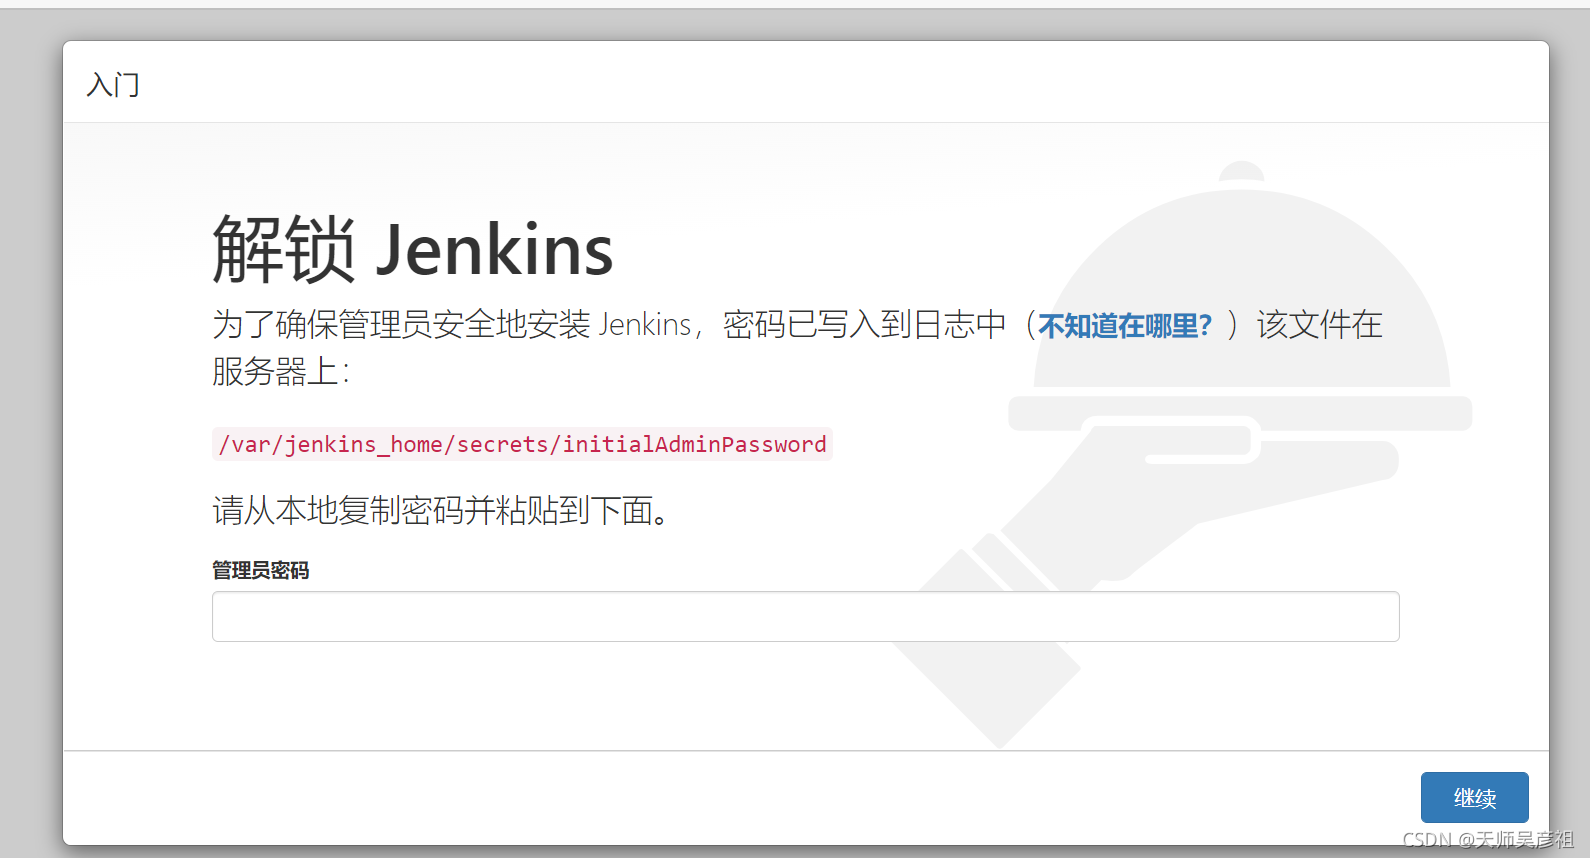Viewport: 1590px width, 858px height.
Task: Click the 请从本地复制密码并粘贴到下面 instruction text
Action: (x=440, y=511)
